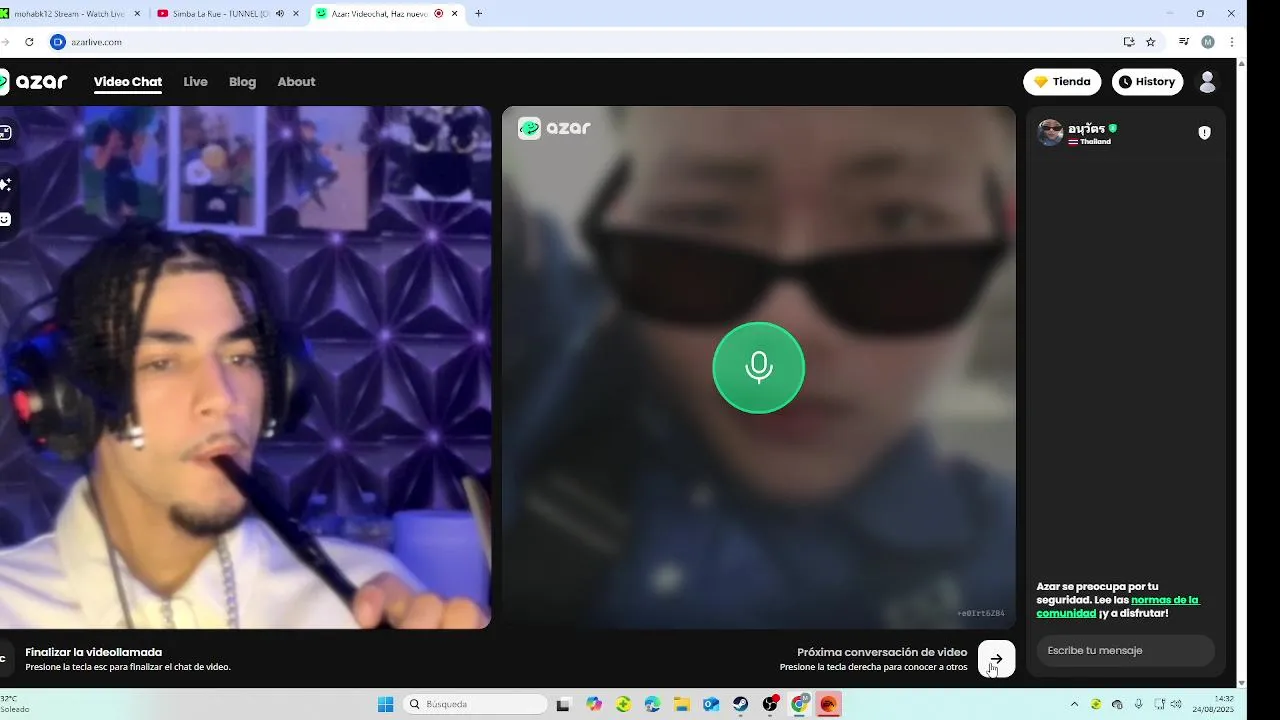
Task: Click the Búsqueda taskbar search box
Action: 476,704
